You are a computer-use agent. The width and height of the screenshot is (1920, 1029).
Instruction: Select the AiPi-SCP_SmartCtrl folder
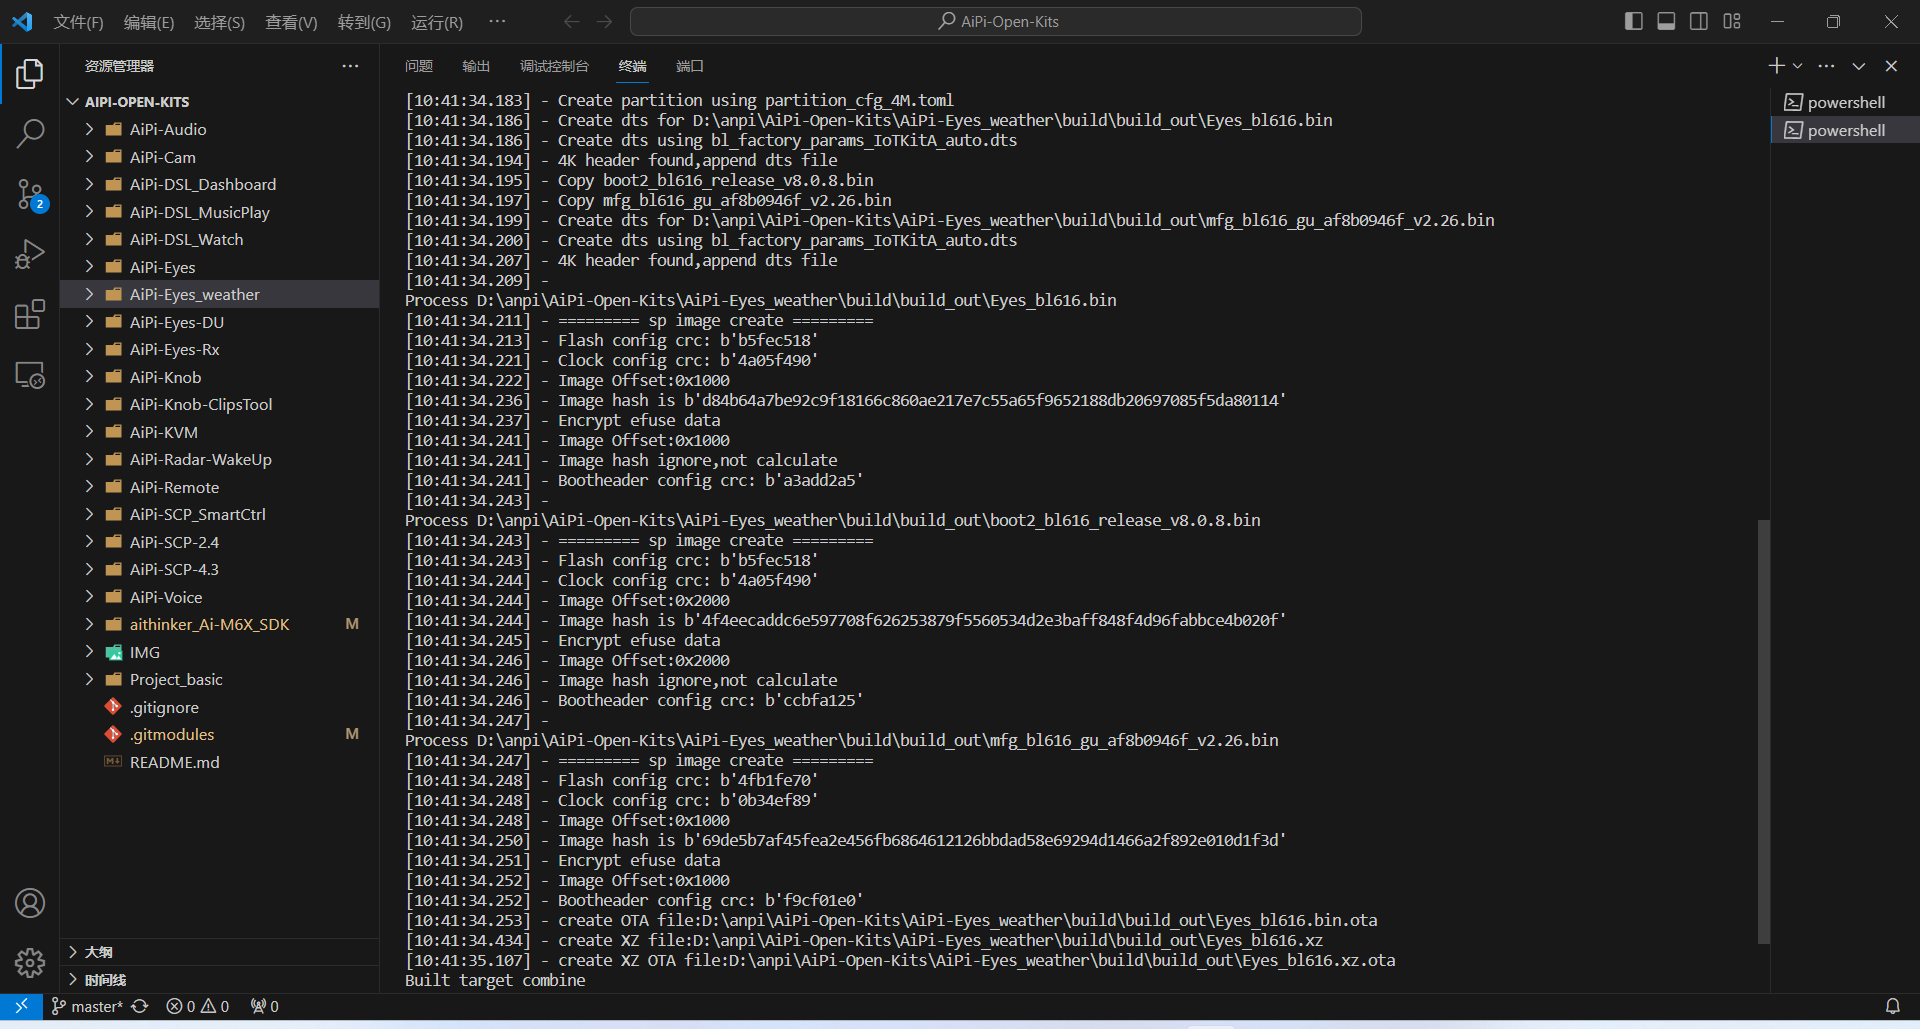tap(197, 514)
